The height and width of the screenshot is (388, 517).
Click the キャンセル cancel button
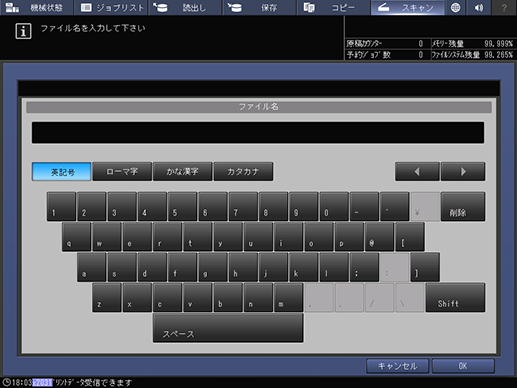(397, 366)
